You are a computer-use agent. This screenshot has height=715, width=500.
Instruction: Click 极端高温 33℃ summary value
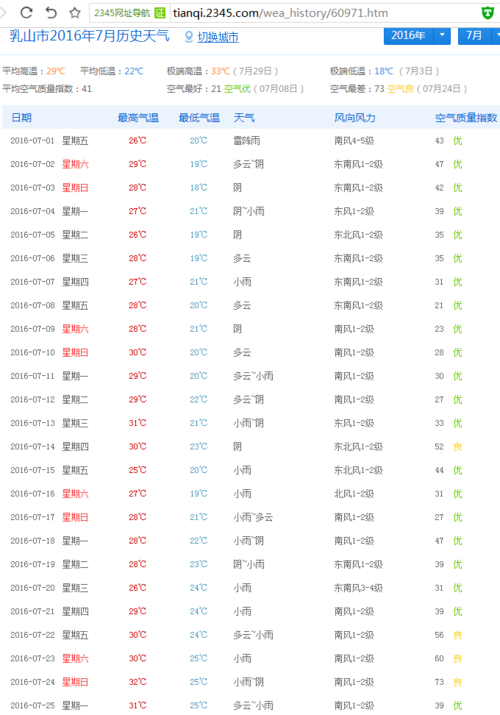[x=222, y=71]
